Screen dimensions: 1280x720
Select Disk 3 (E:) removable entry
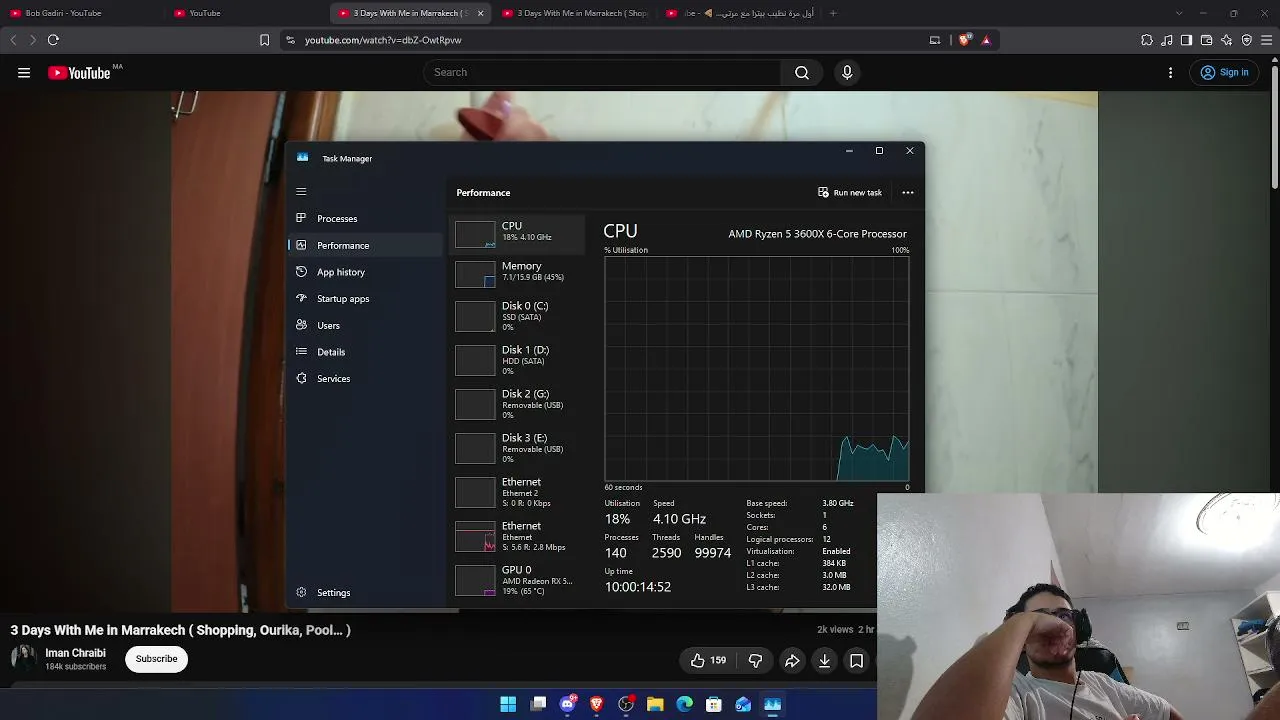coord(518,449)
